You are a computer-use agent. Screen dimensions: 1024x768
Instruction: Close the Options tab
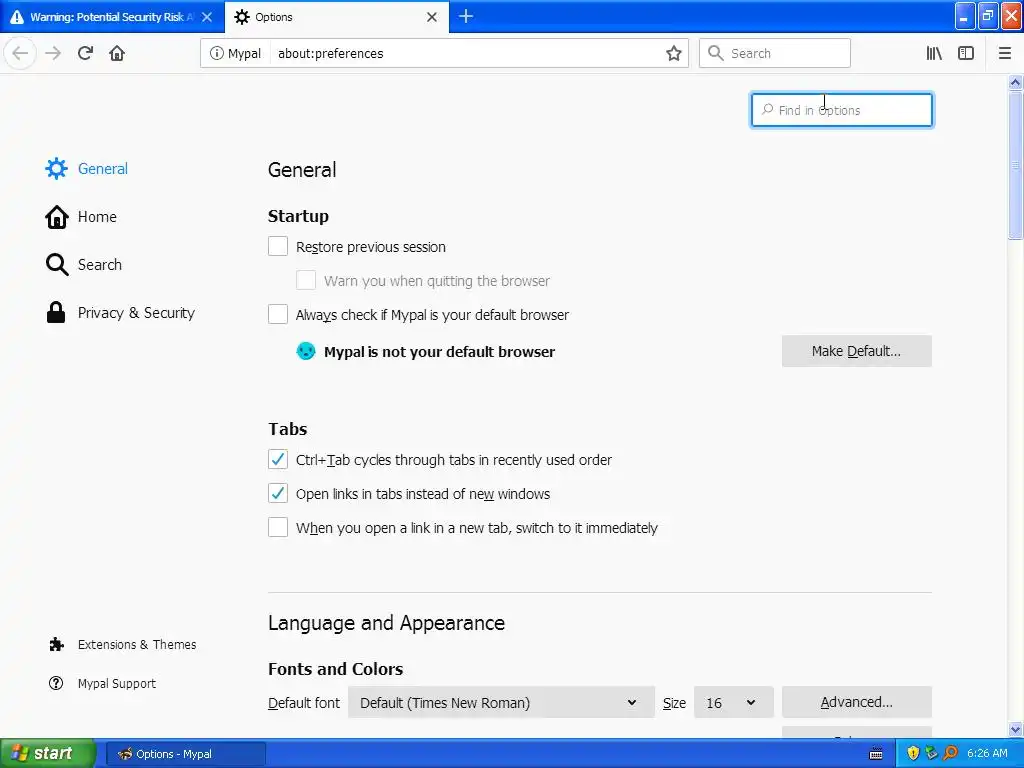click(432, 17)
